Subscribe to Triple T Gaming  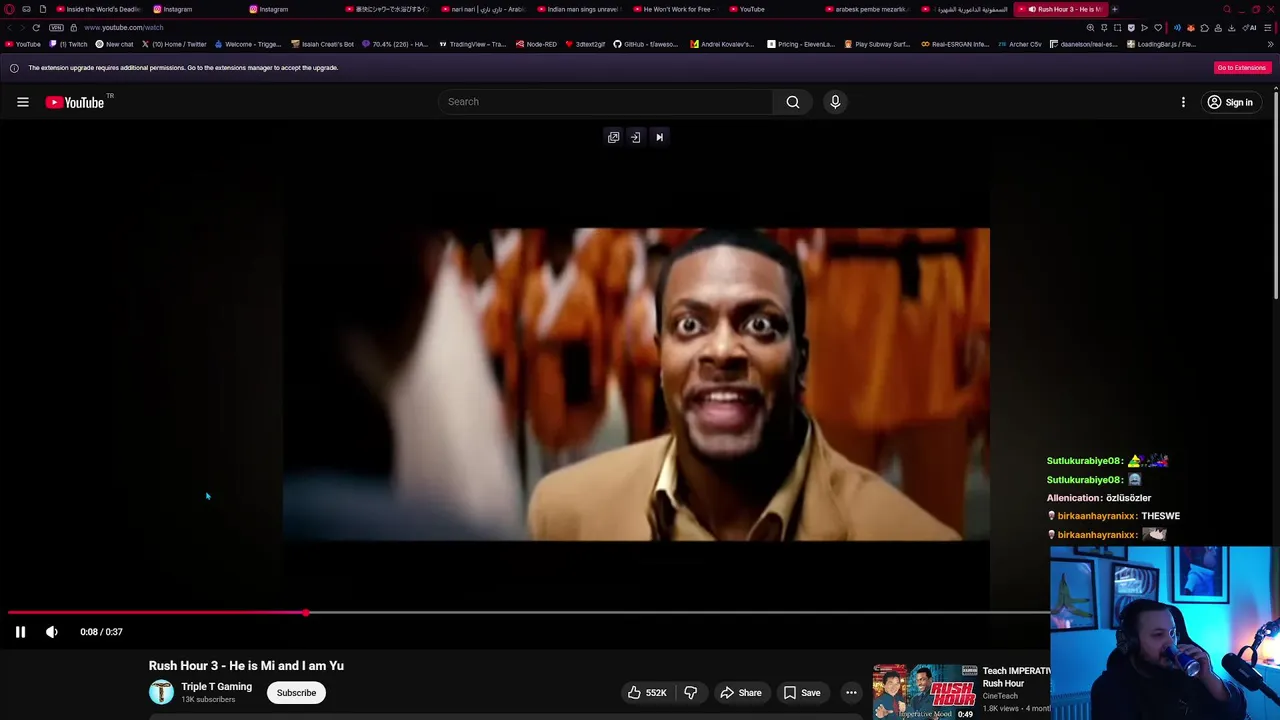point(296,692)
